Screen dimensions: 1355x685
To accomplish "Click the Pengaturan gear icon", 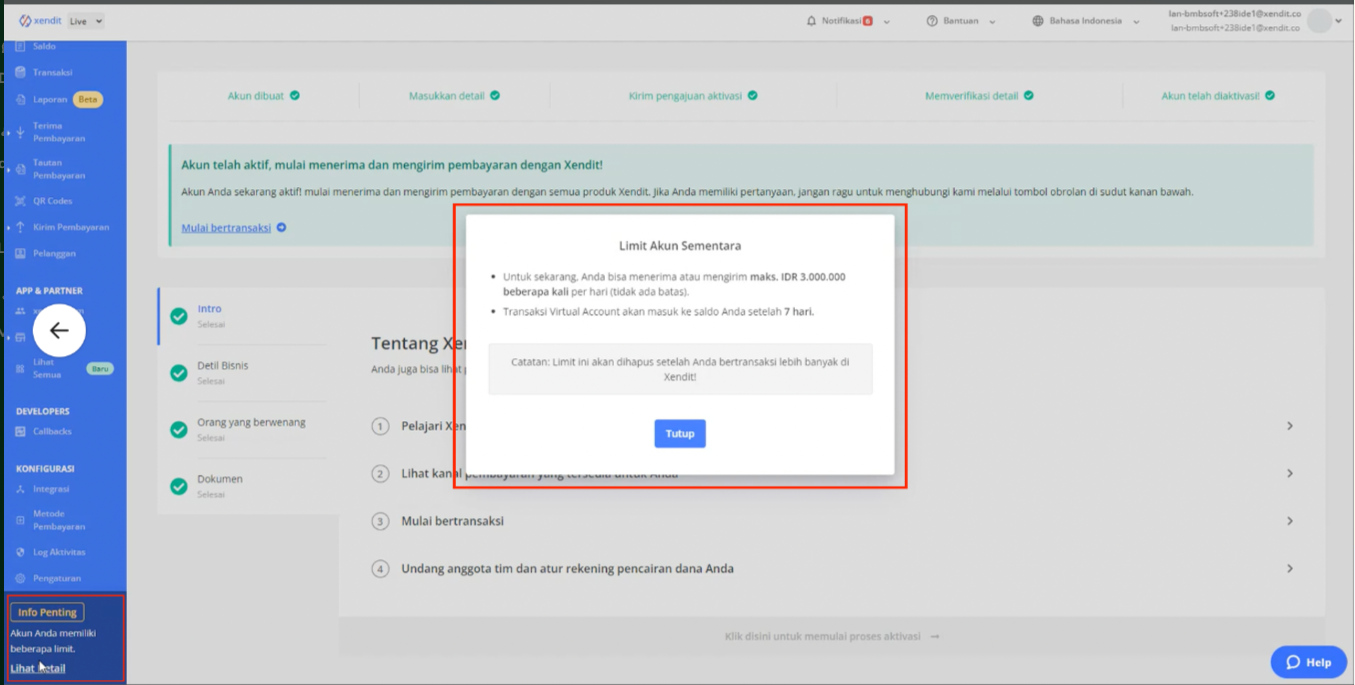I will click(x=20, y=578).
